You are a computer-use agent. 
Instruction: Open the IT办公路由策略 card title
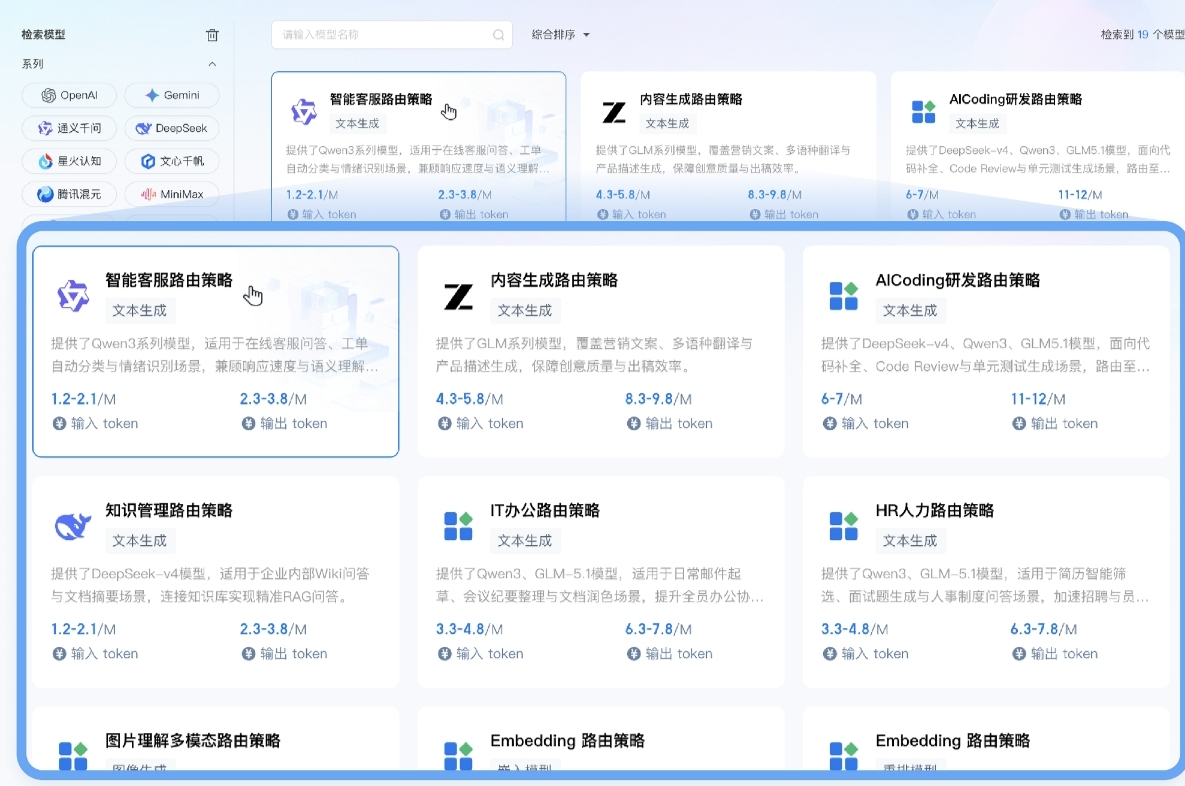[x=545, y=511]
